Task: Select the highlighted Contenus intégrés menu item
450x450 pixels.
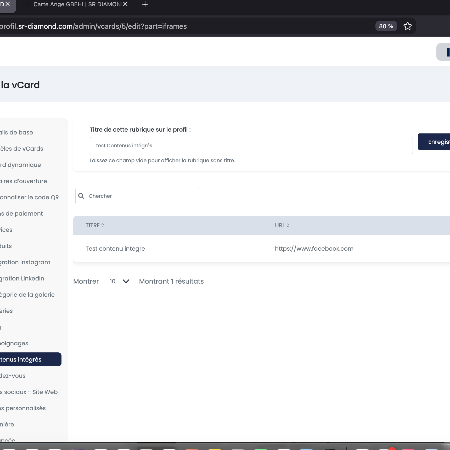Action: pyautogui.click(x=30, y=359)
